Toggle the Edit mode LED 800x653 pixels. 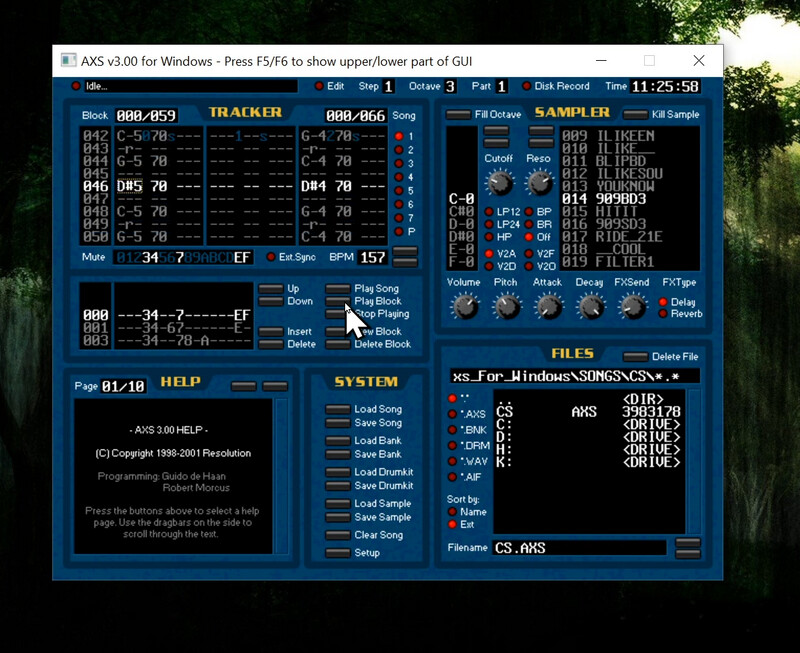click(319, 86)
